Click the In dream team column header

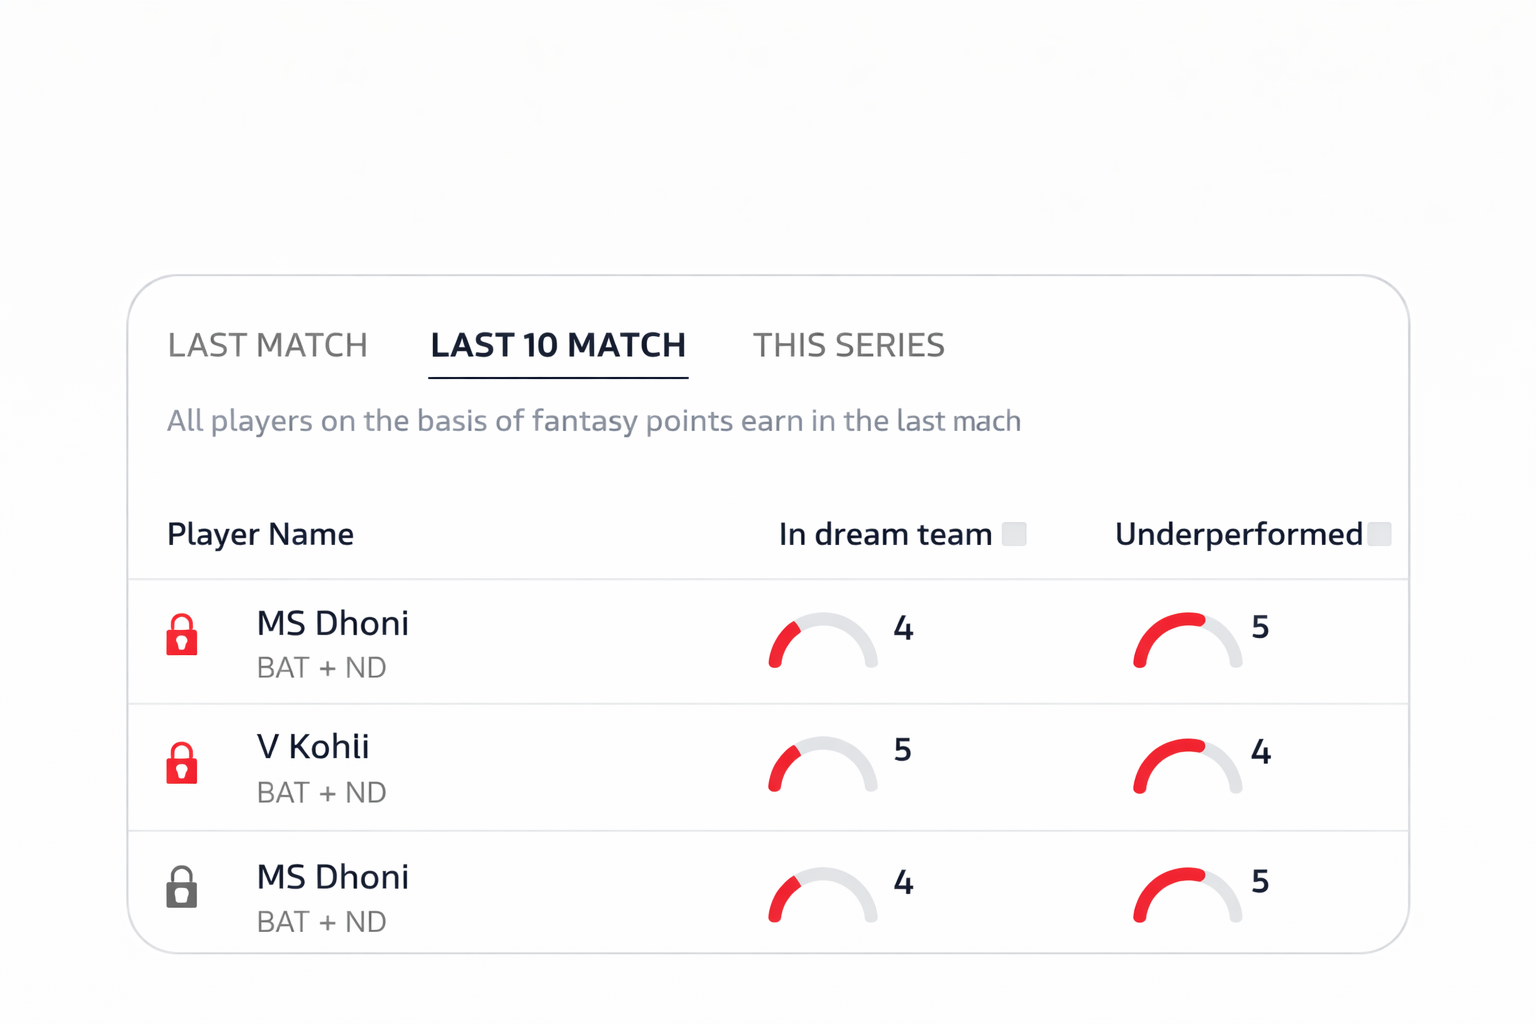(x=885, y=534)
